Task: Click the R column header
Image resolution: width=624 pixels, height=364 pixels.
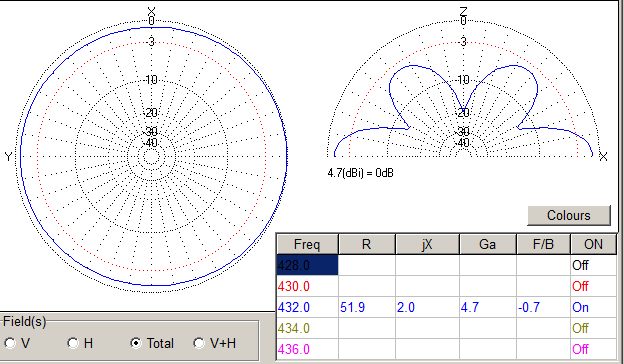Action: pos(367,244)
